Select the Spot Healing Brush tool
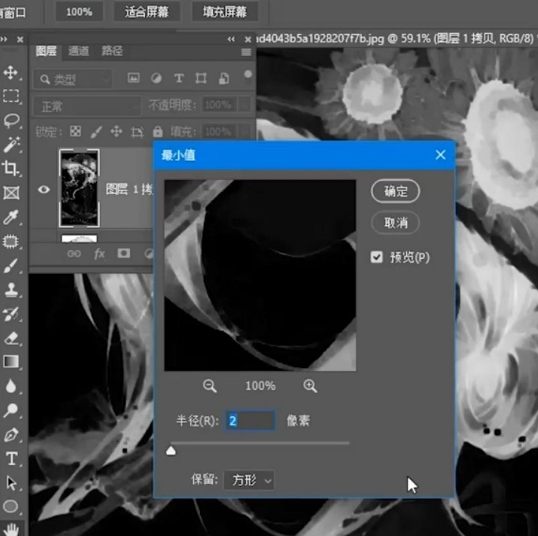Image resolution: width=538 pixels, height=536 pixels. pos(11,242)
